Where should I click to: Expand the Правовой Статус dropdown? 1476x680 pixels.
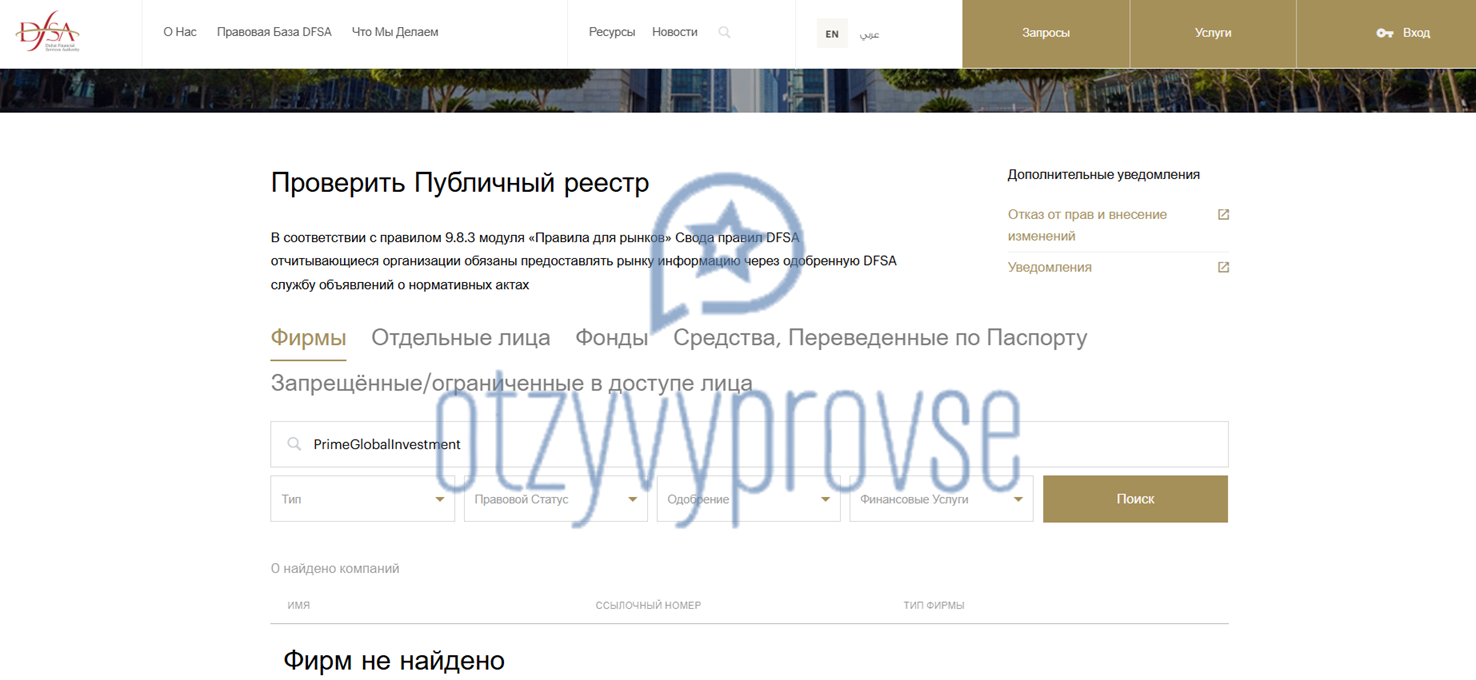556,499
